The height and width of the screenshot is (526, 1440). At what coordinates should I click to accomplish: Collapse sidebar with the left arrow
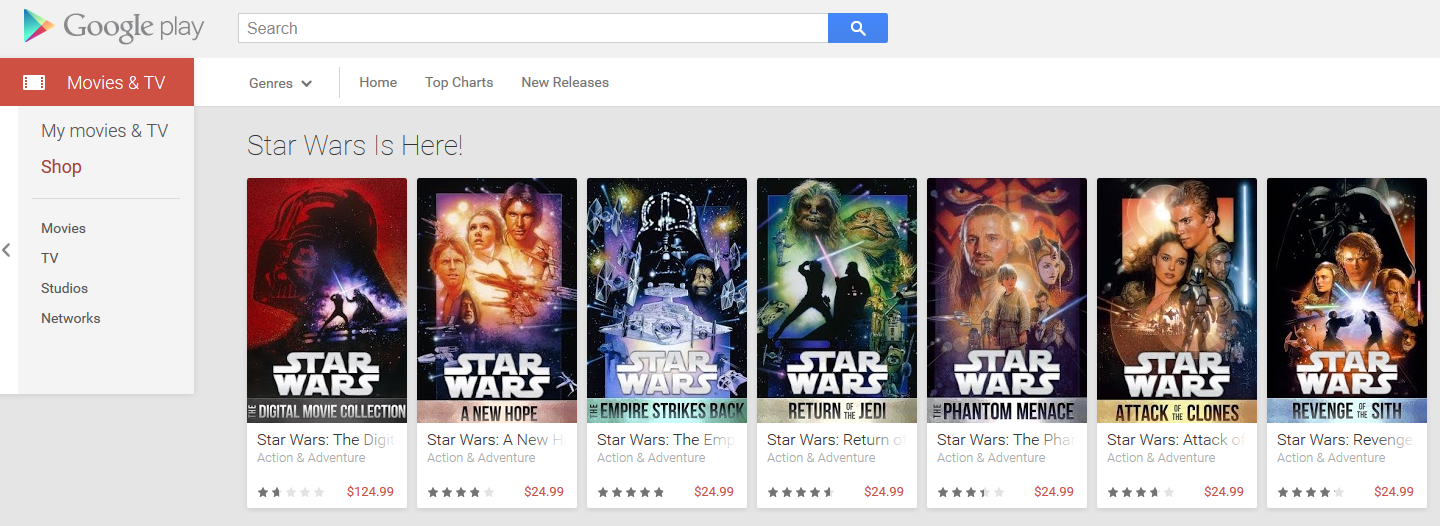click(x=7, y=250)
